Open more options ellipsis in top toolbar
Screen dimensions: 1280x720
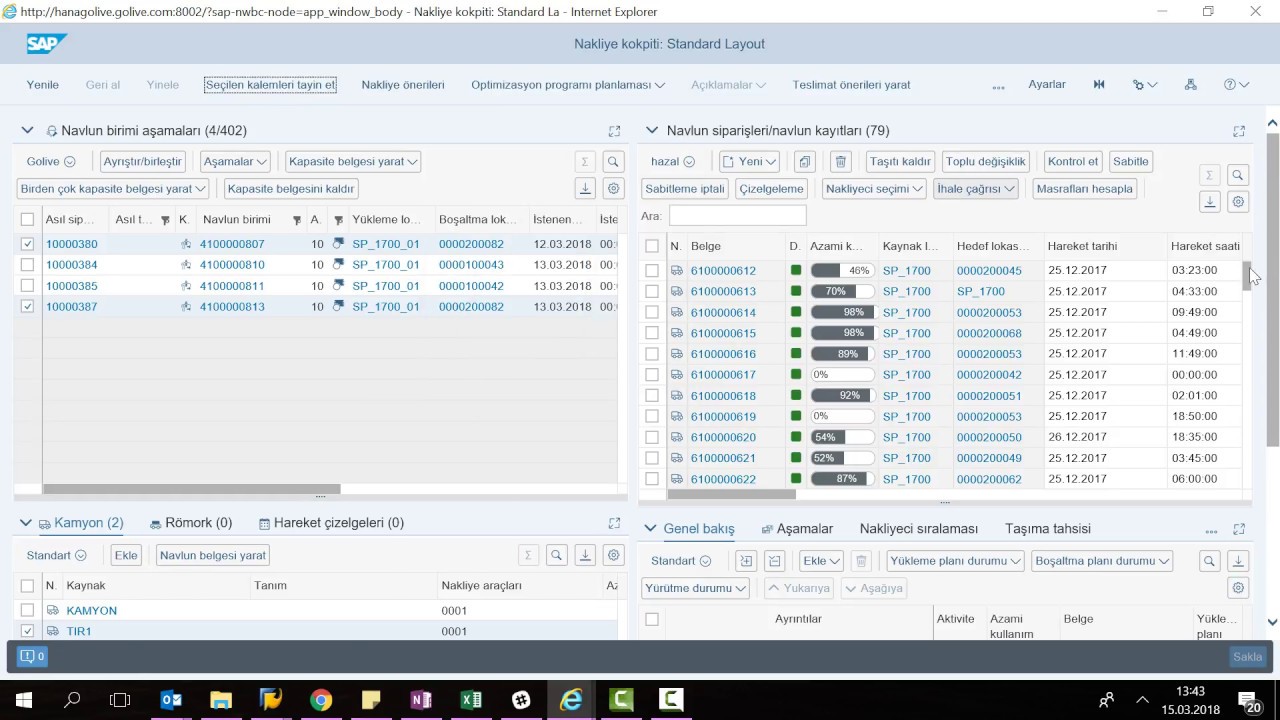click(998, 87)
